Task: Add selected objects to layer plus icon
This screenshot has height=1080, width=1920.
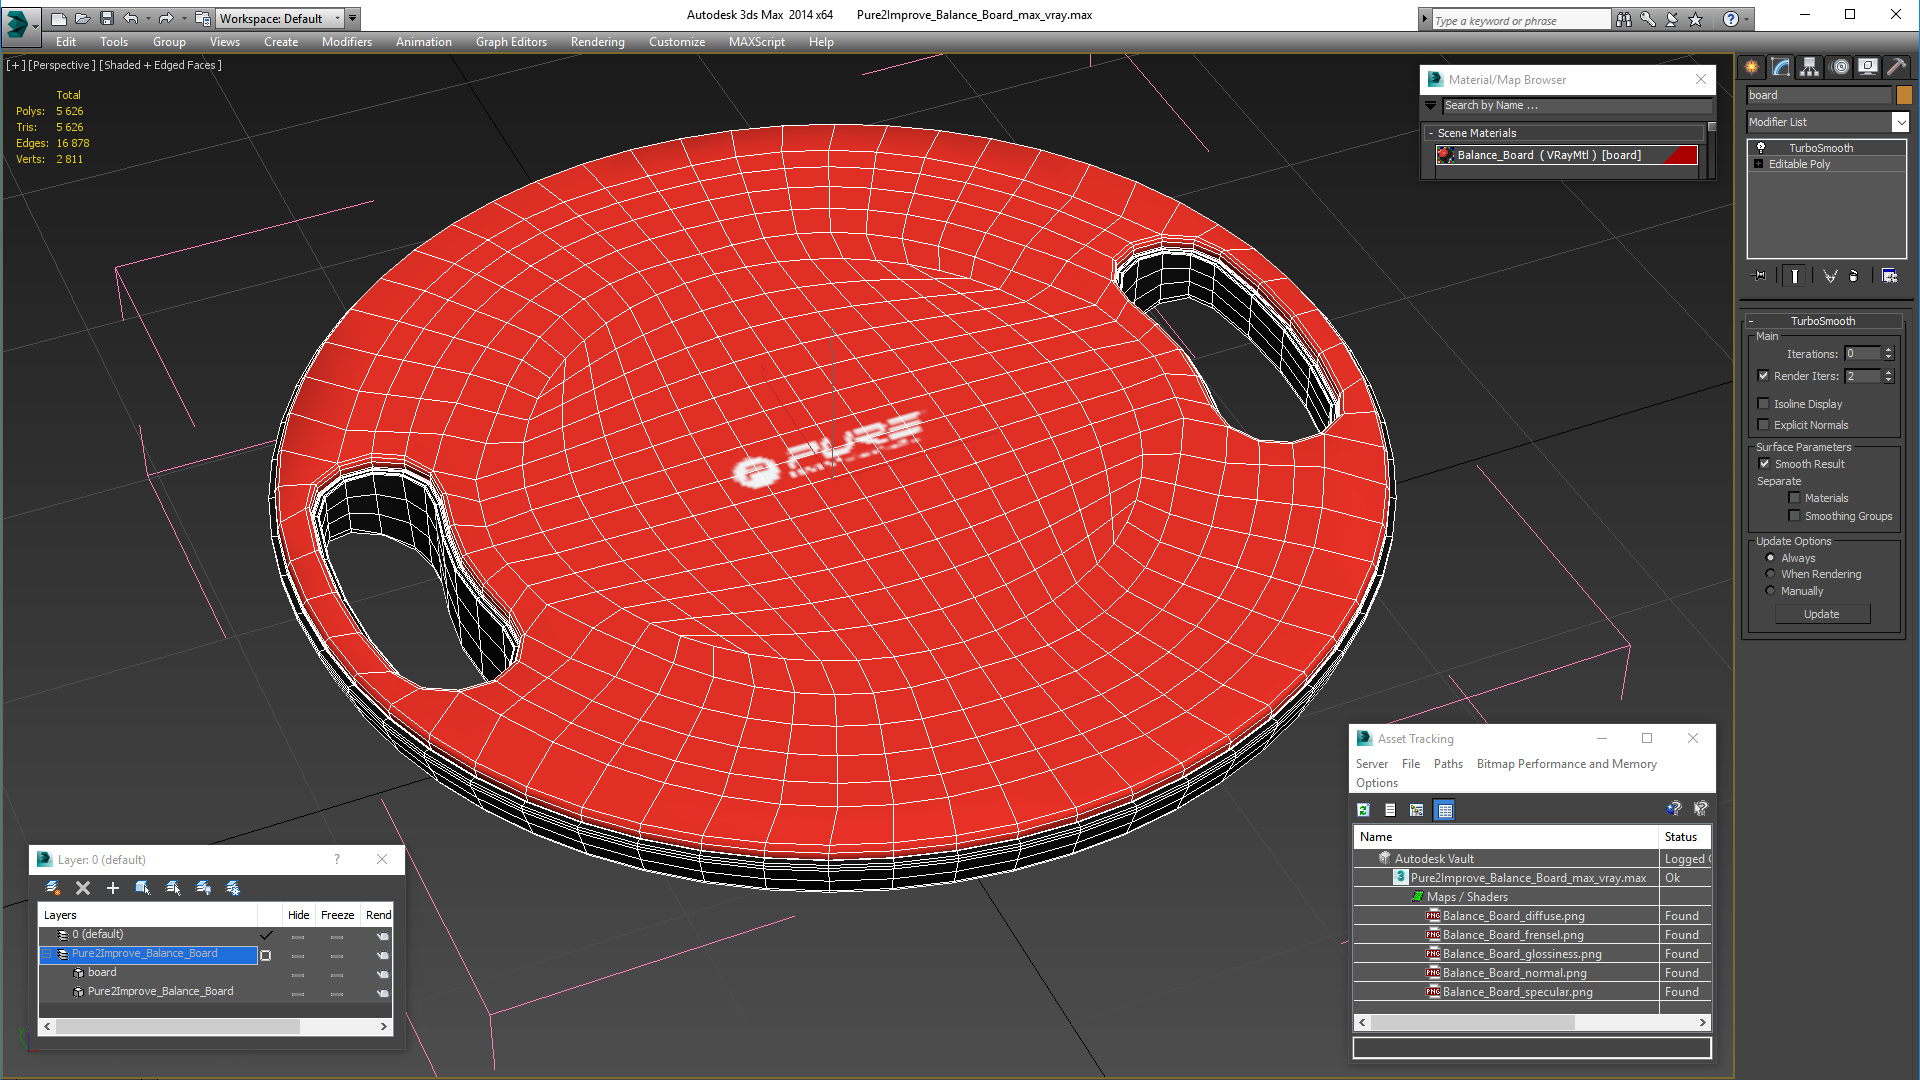Action: [113, 888]
